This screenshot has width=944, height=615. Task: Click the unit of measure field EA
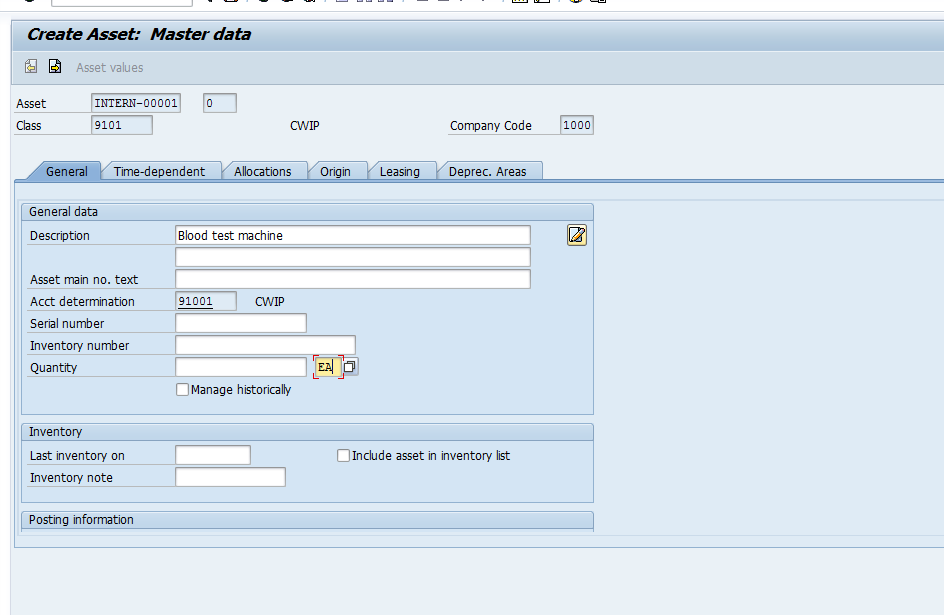point(328,366)
